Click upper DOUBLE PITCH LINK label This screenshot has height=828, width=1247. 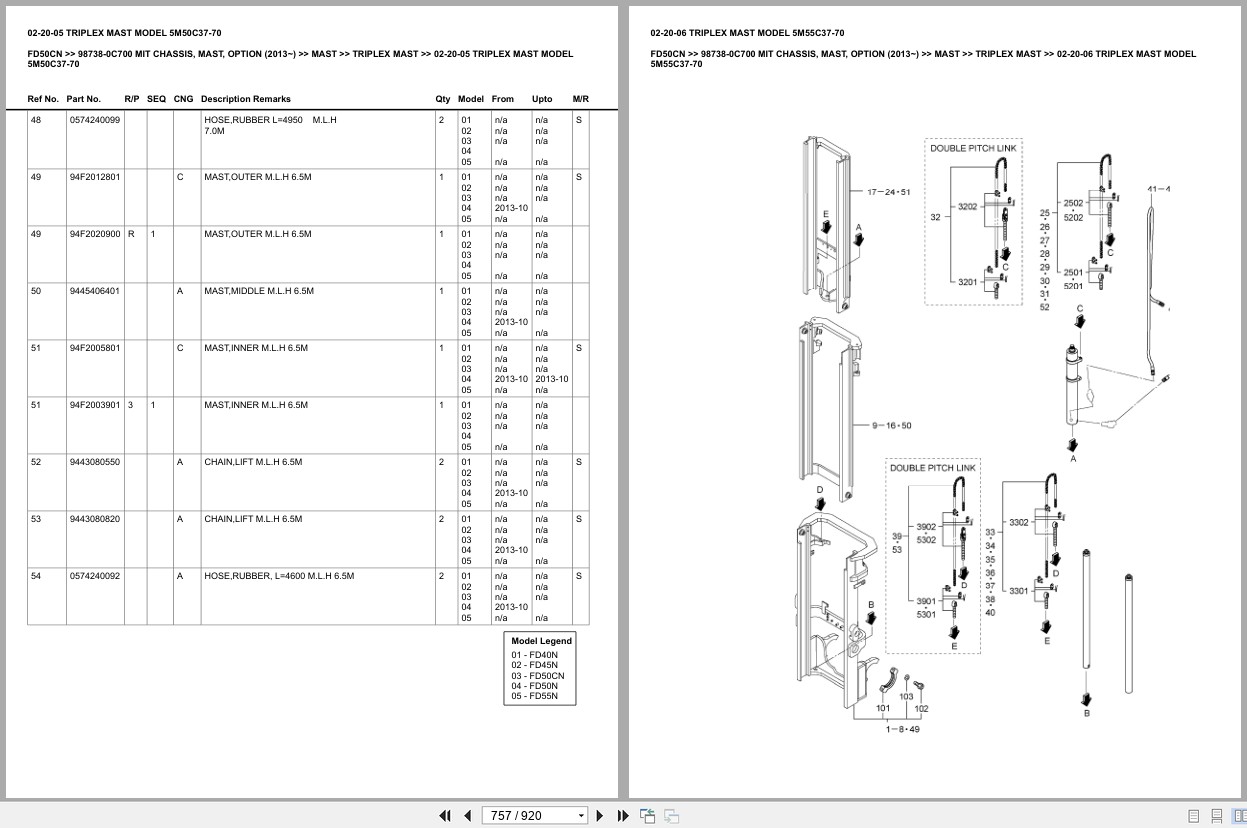(973, 148)
